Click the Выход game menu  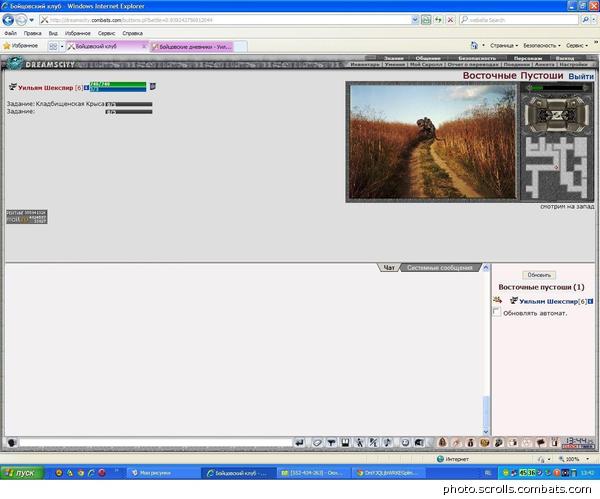(x=565, y=58)
